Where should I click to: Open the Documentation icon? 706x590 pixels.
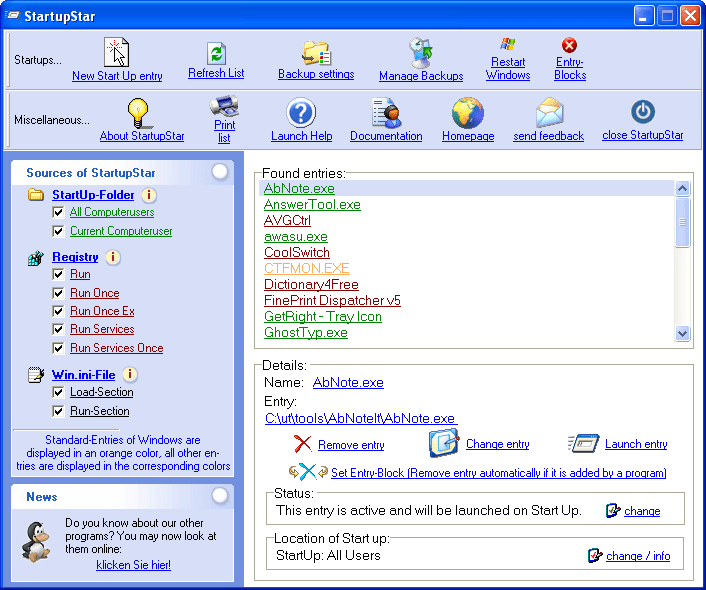pyautogui.click(x=386, y=113)
